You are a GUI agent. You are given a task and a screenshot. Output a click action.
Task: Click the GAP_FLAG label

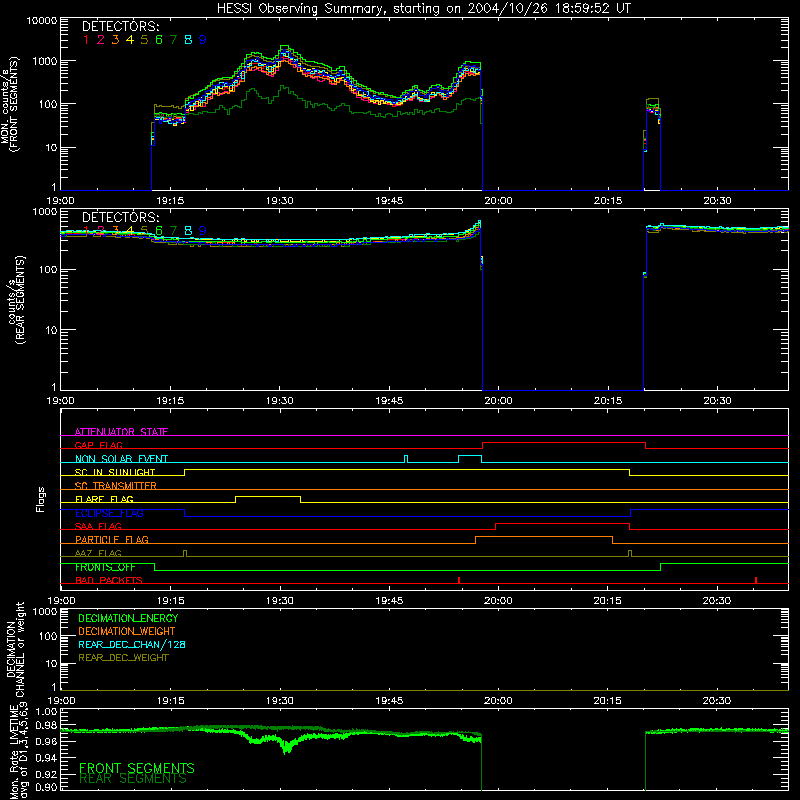click(99, 445)
